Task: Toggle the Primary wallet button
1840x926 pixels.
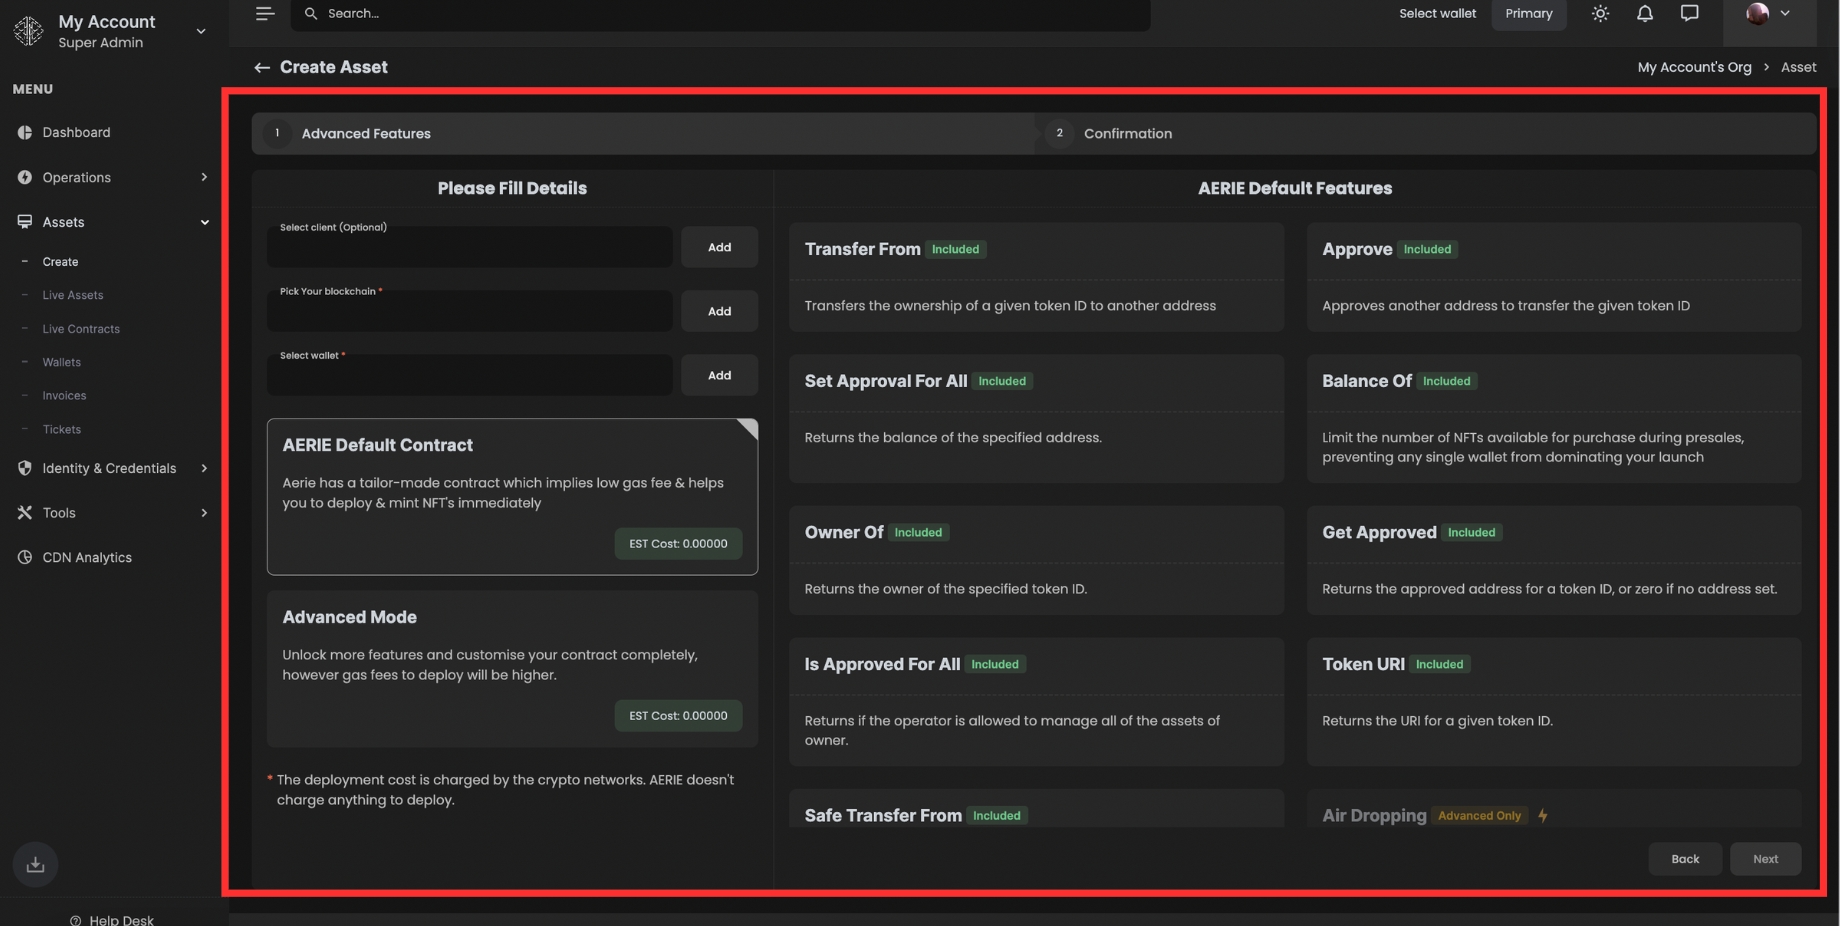Action: (x=1528, y=14)
